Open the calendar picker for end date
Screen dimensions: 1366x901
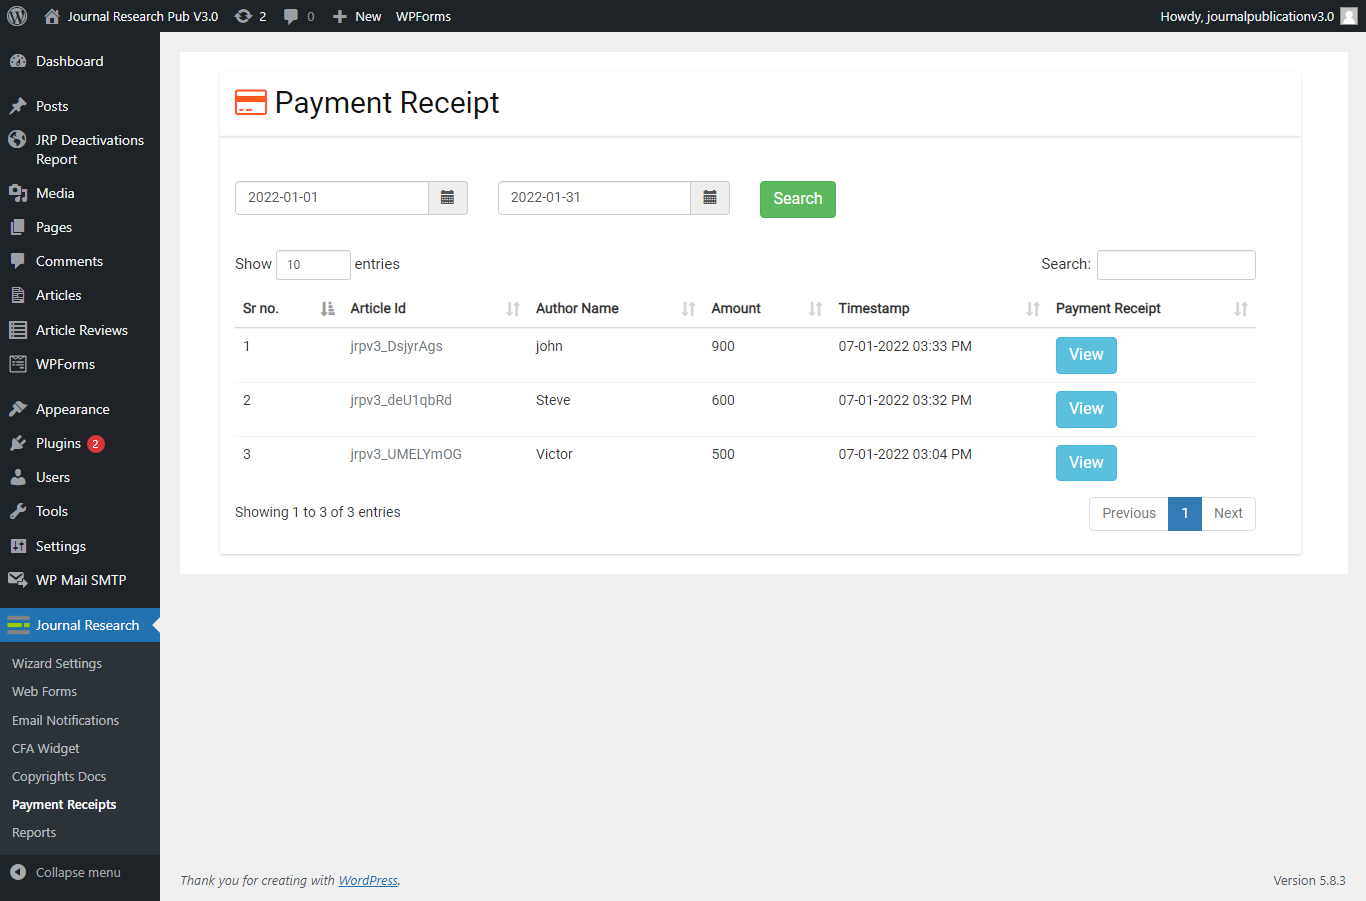pos(710,198)
